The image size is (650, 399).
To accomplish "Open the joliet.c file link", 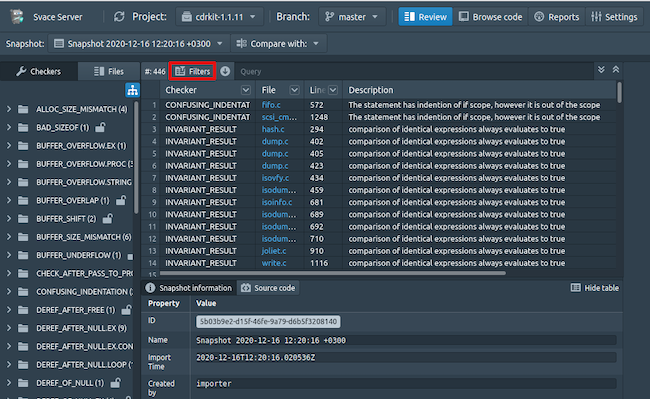I will [274, 251].
